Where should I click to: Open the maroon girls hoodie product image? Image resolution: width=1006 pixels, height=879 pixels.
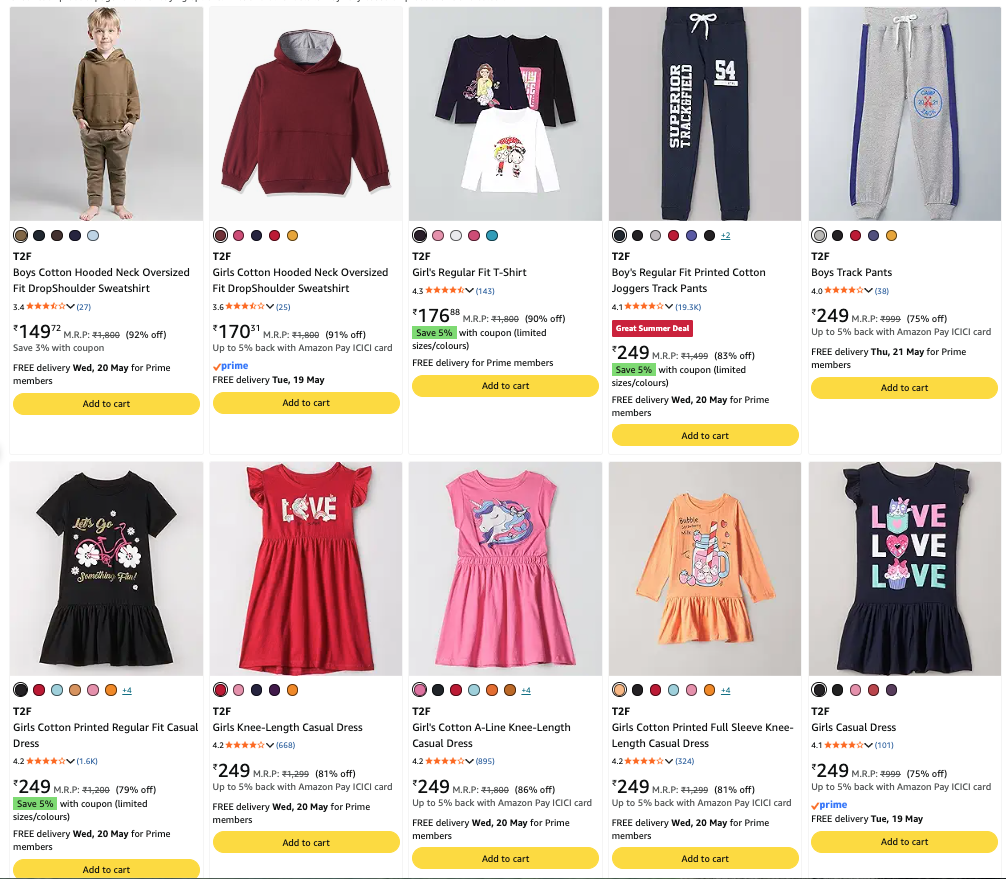[x=306, y=114]
